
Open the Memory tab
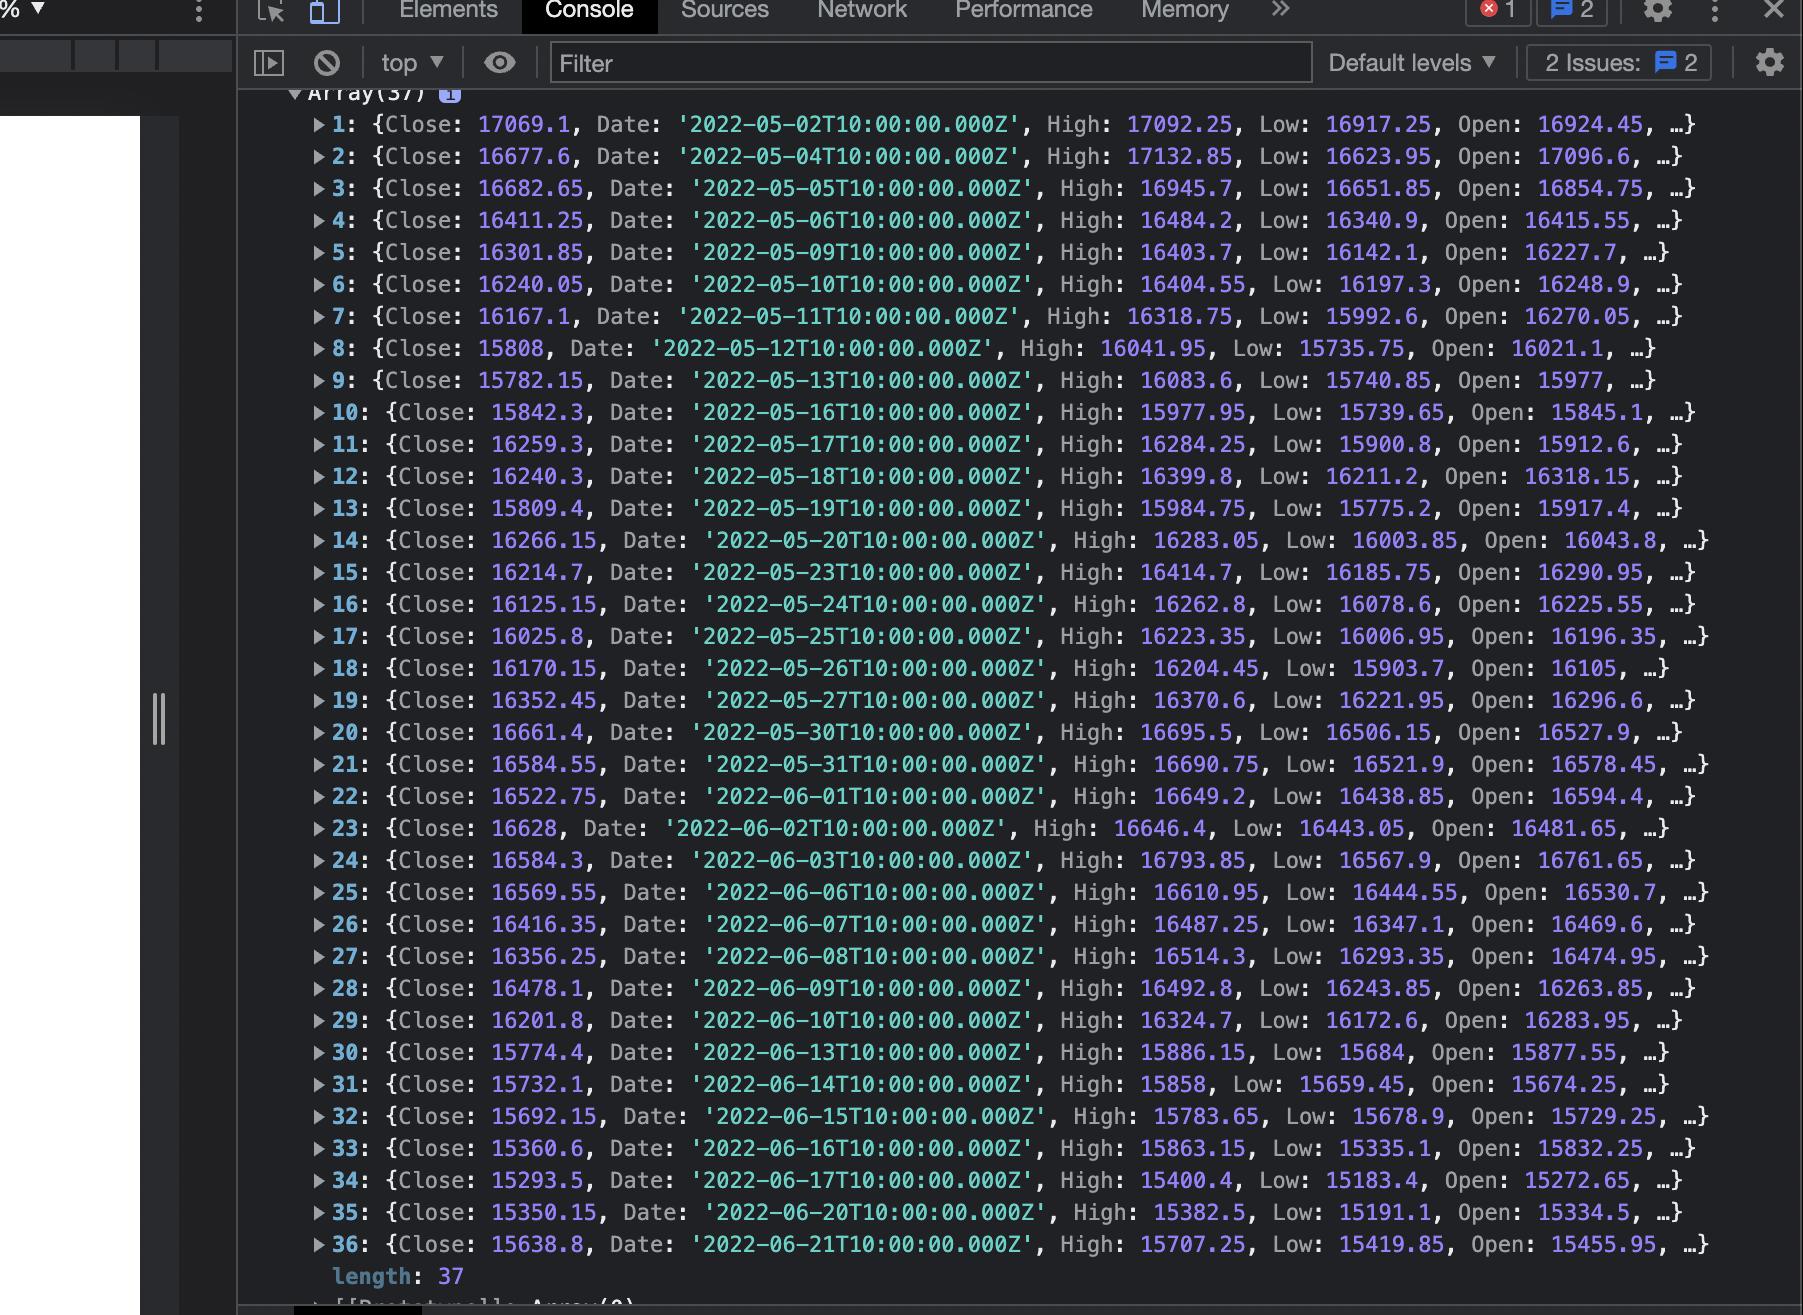click(1185, 10)
